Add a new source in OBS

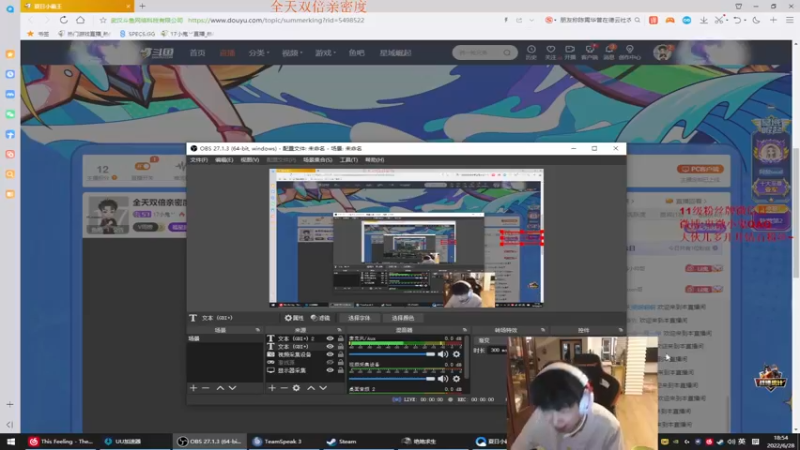272,388
